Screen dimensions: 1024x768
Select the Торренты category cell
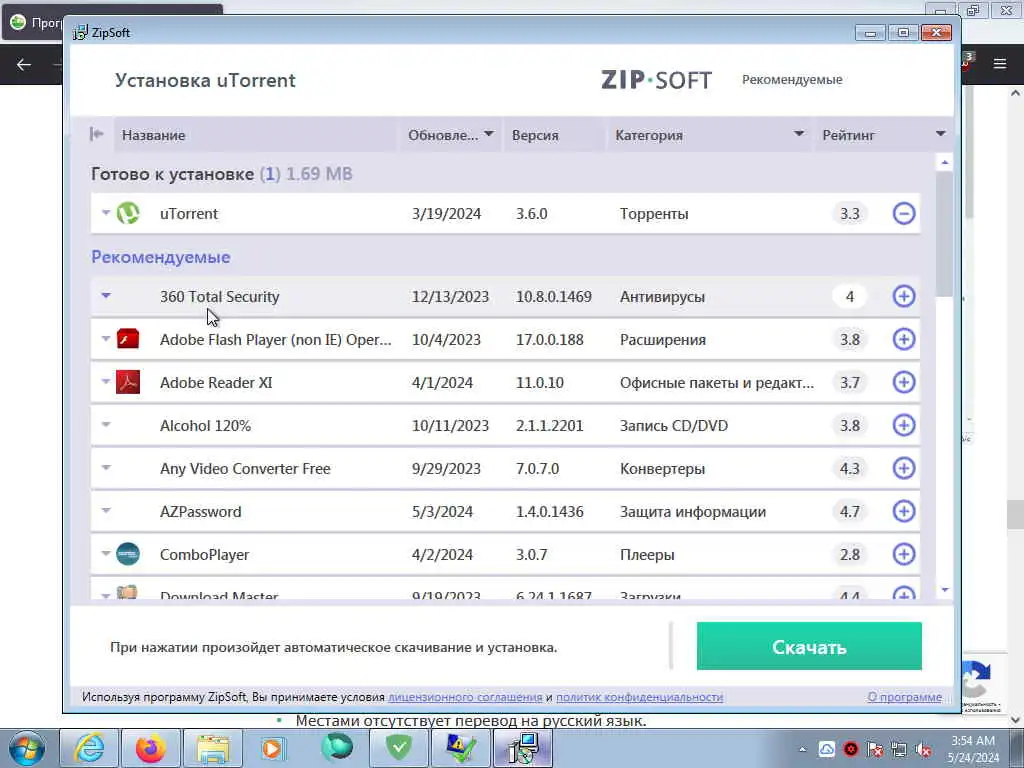tap(654, 214)
